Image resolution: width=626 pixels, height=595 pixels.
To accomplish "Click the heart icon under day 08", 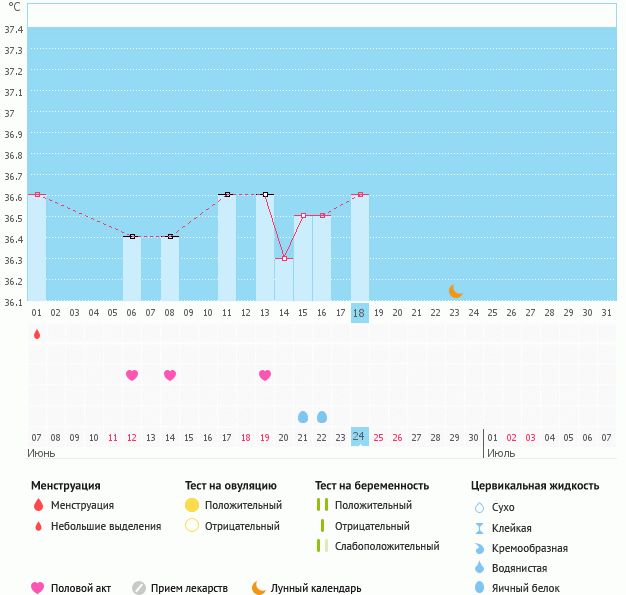I will pos(170,375).
